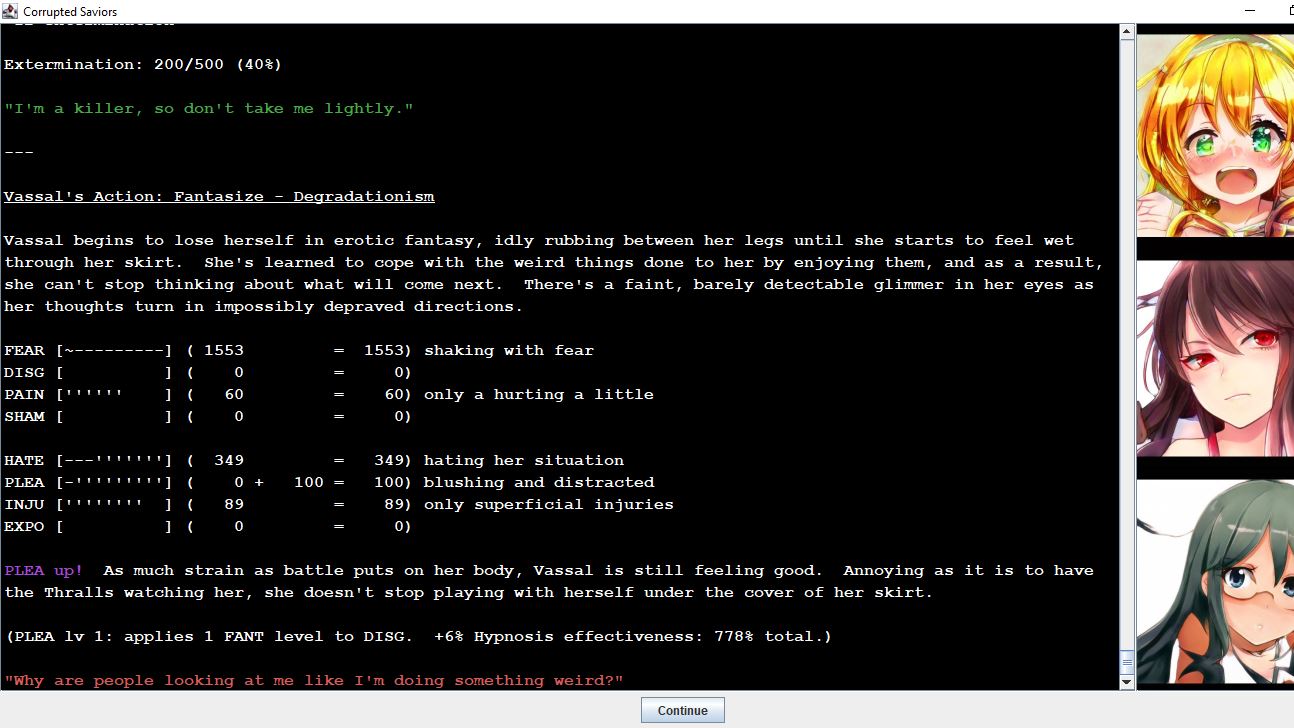The image size is (1294, 728).
Task: Click the Extermination: 200/500 progress line
Action: click(143, 65)
